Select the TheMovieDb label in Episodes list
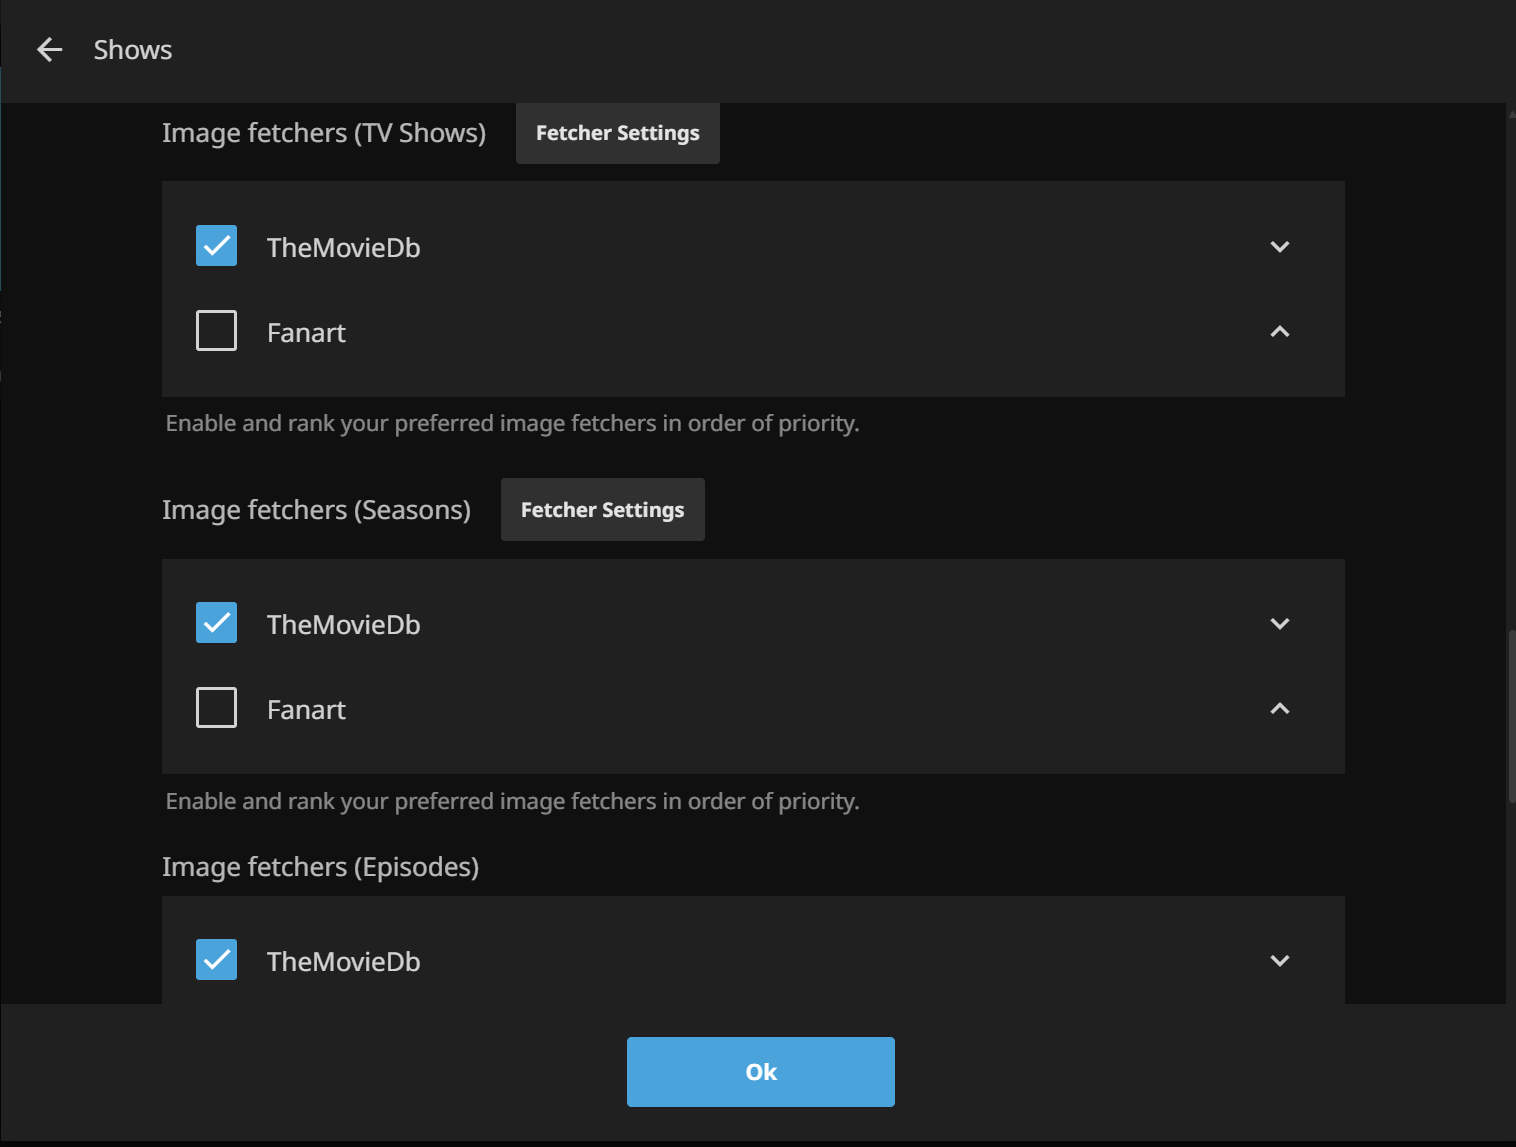 [x=343, y=962]
